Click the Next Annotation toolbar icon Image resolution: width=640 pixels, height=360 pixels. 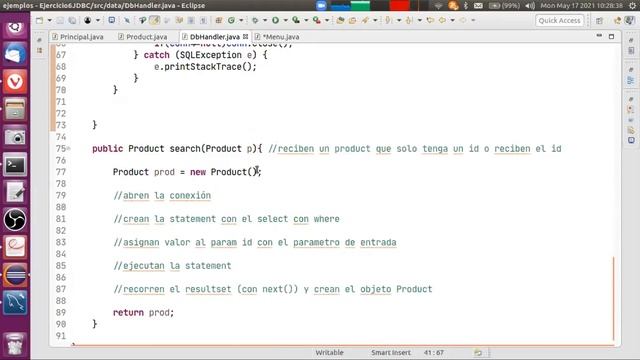click(x=388, y=20)
